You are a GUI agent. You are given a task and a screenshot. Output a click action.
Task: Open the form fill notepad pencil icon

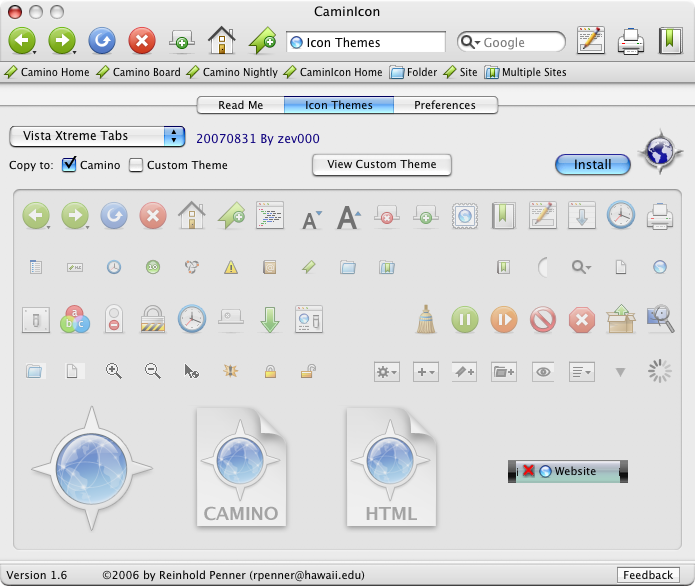pyautogui.click(x=591, y=40)
